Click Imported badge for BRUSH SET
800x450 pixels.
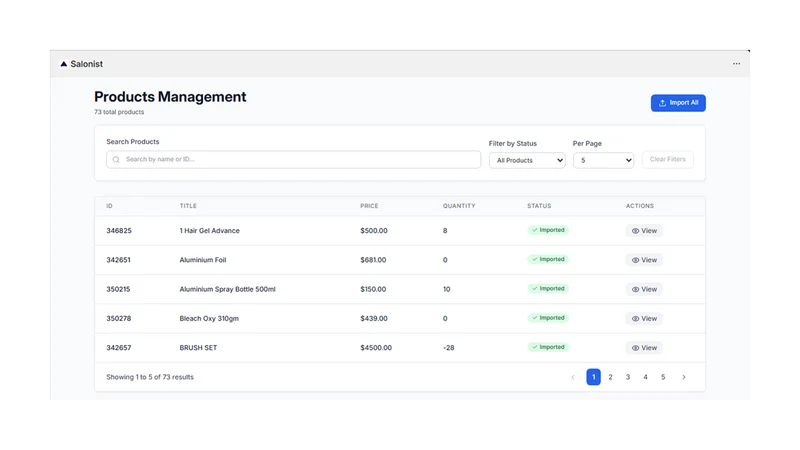(548, 347)
